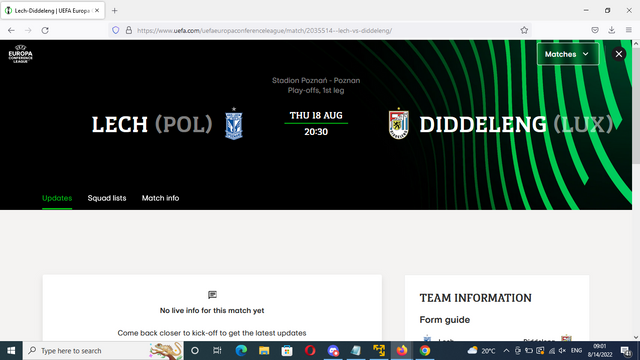Open the taskbar clock and date
Image resolution: width=640 pixels, height=360 pixels.
click(x=599, y=351)
